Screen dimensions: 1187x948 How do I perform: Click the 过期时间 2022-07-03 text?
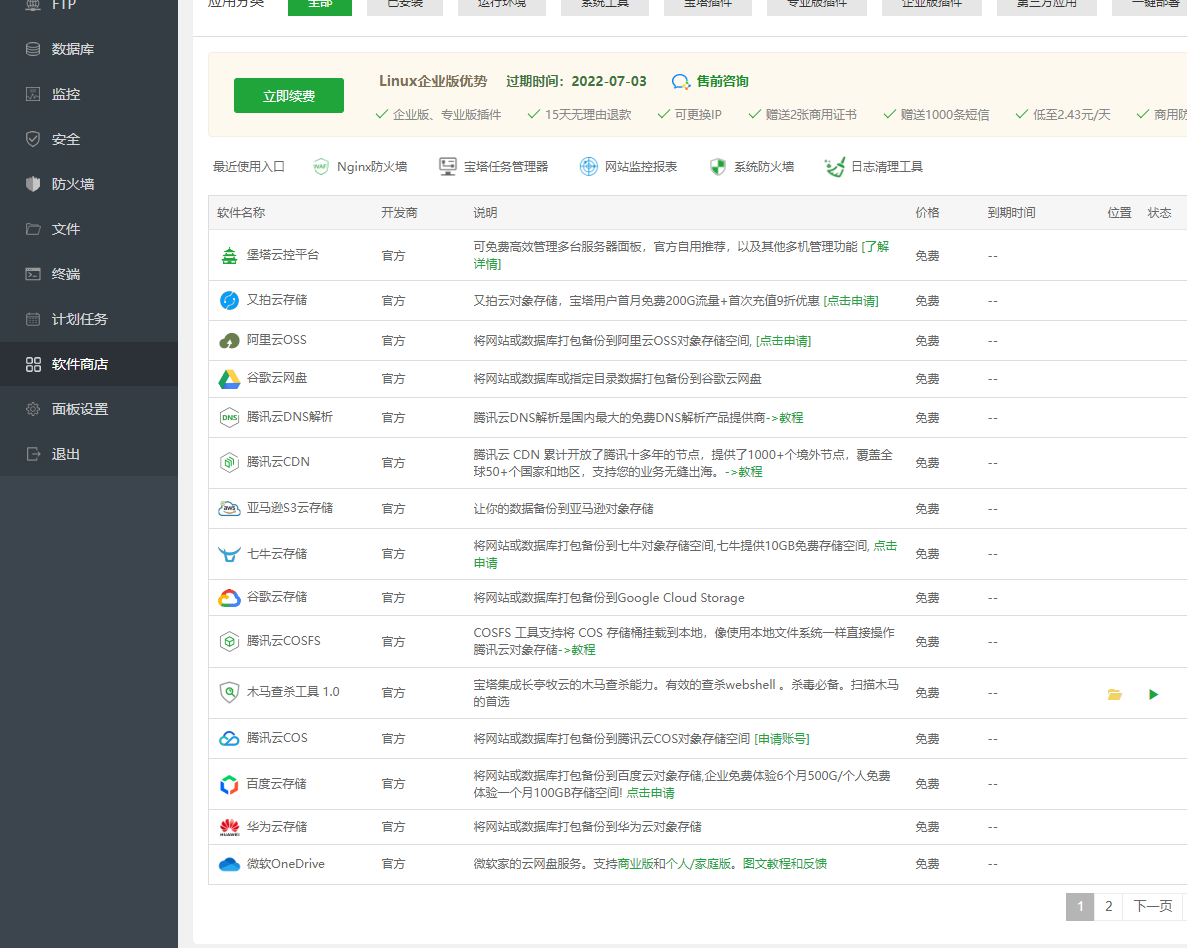pyautogui.click(x=576, y=81)
